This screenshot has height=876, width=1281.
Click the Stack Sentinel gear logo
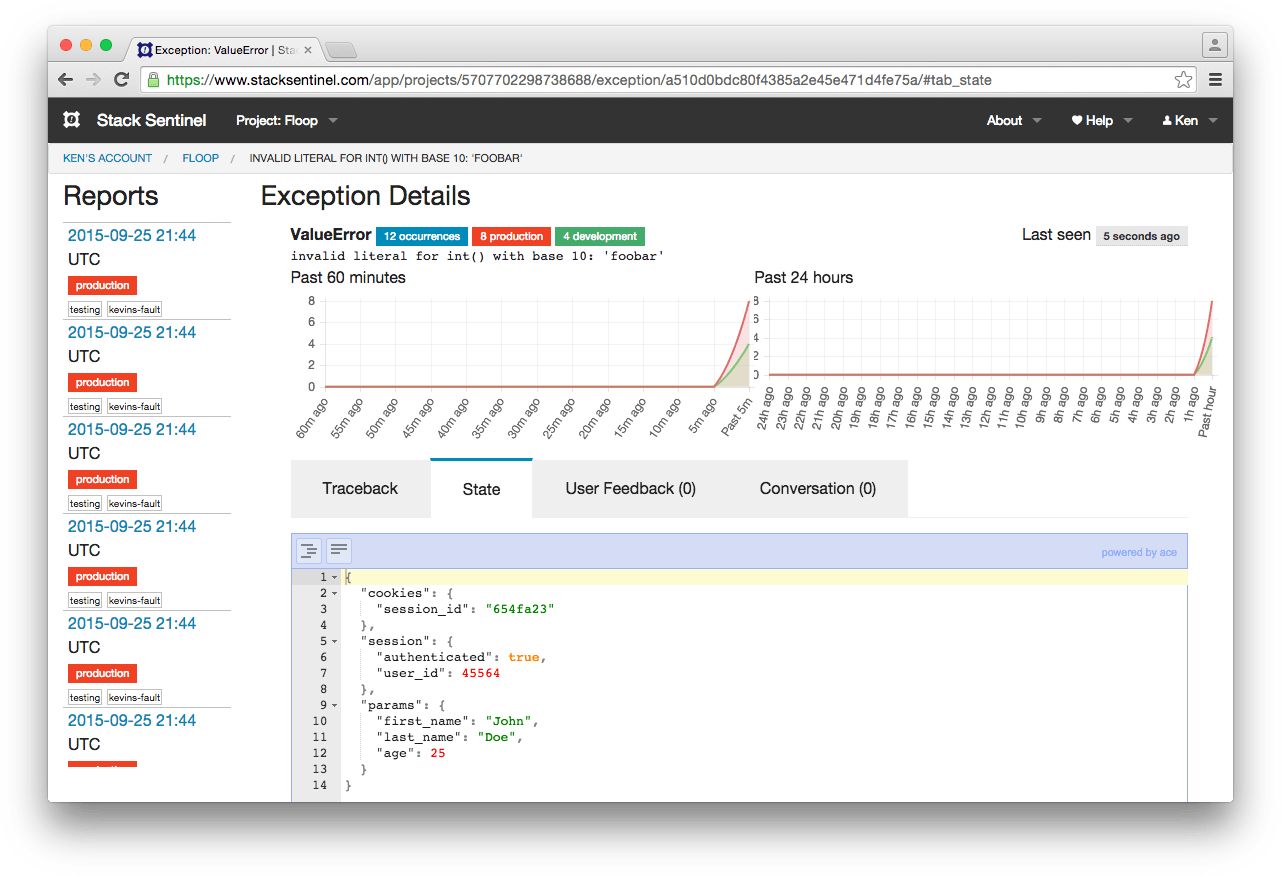[70, 120]
